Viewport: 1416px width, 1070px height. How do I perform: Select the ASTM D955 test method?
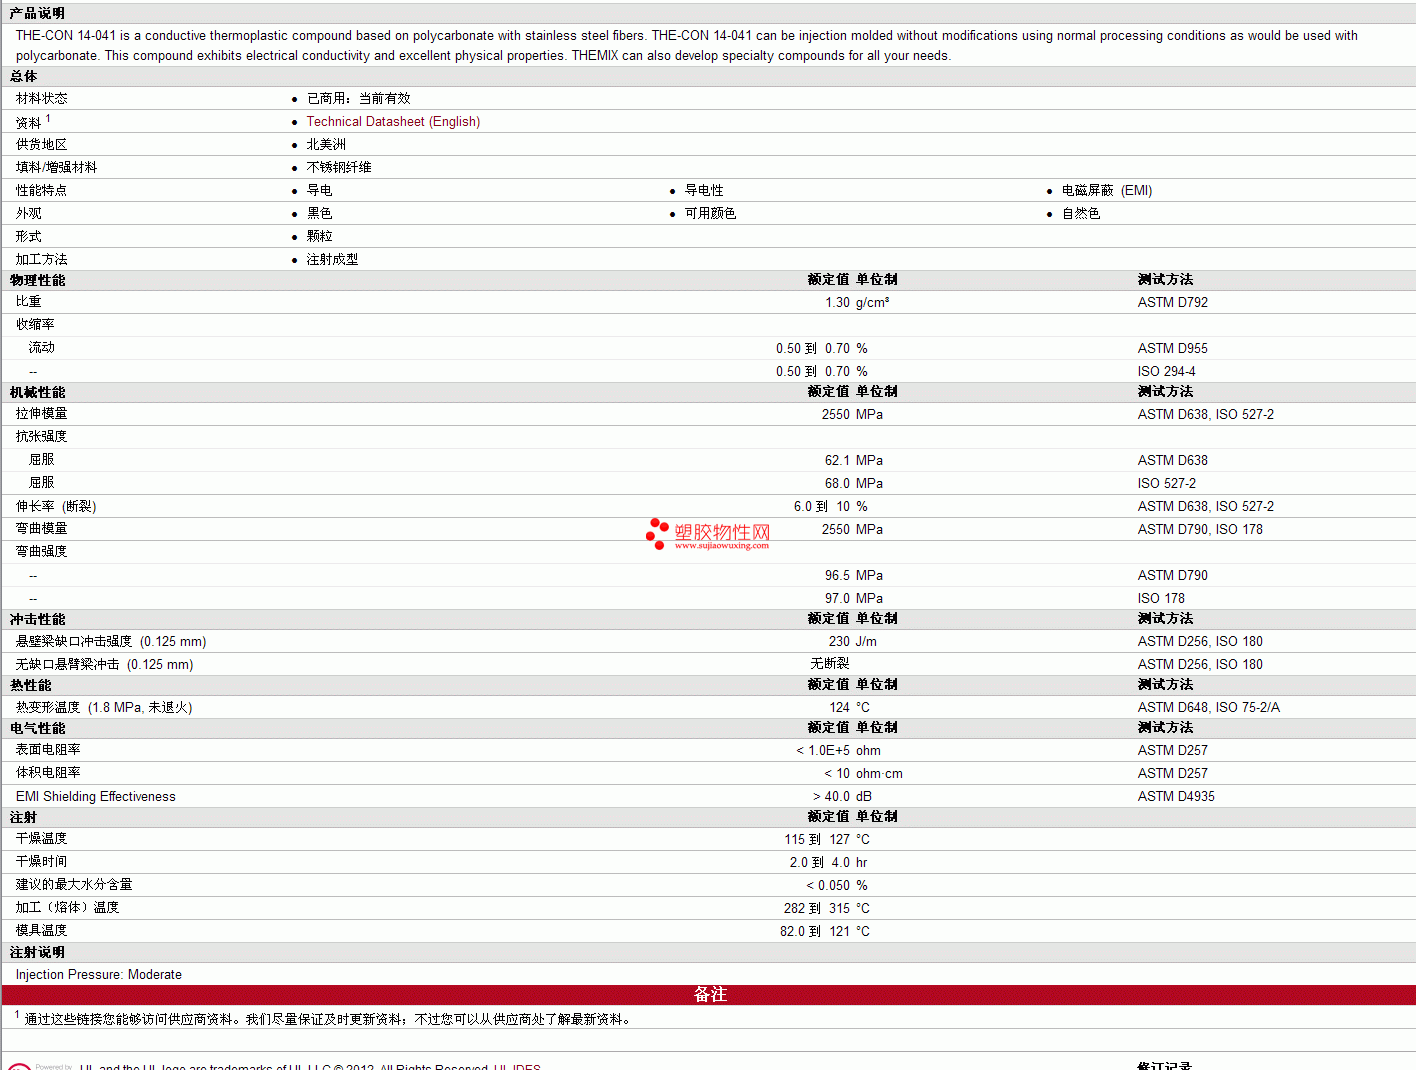(1173, 348)
